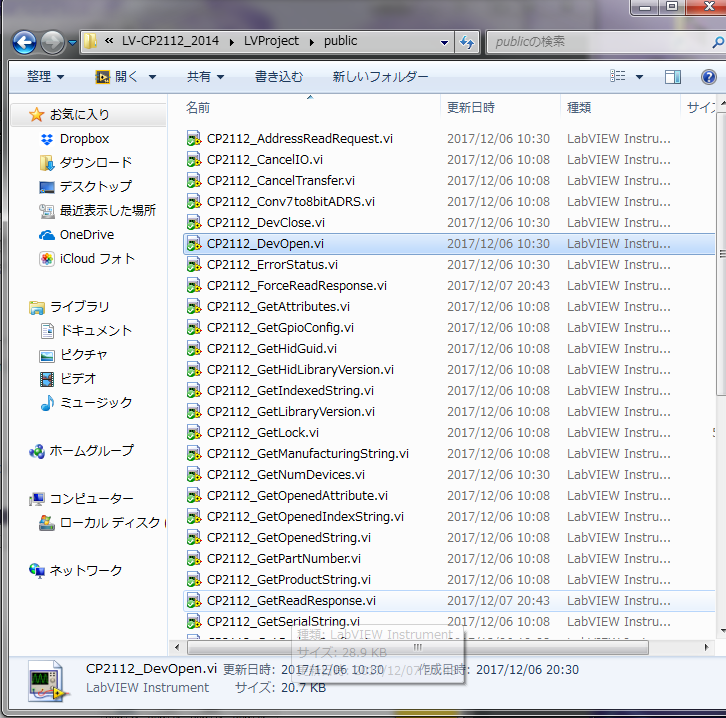Select CP2112_GetReadResponse.vi file icon
726x718 pixels.
coord(194,601)
